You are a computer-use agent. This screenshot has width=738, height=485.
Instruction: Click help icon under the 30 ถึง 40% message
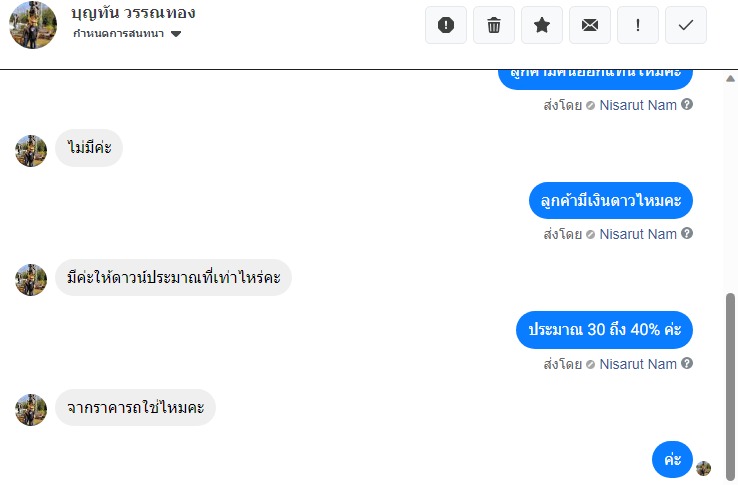click(687, 364)
